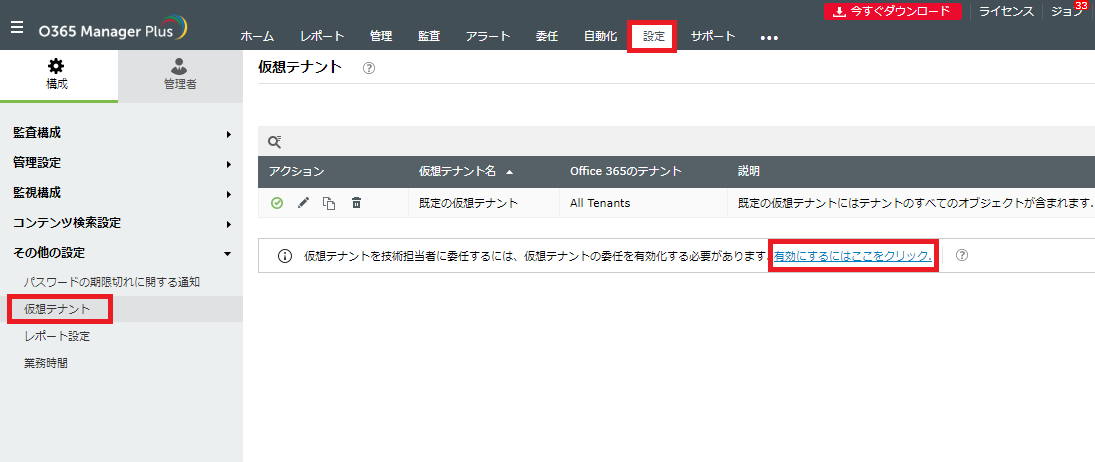Open パスワードの期限切れに関する通知 item

click(112, 282)
